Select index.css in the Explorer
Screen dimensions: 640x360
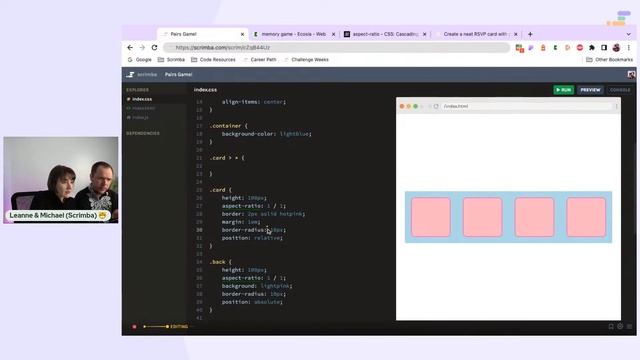click(142, 99)
